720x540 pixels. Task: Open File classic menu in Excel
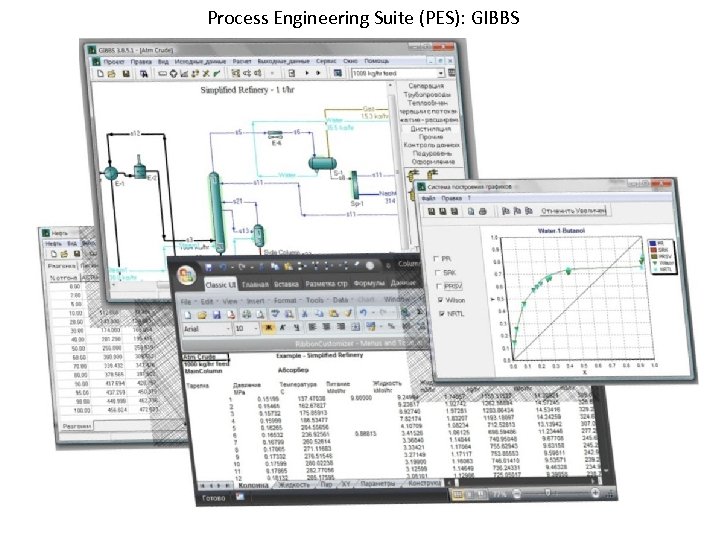[186, 302]
